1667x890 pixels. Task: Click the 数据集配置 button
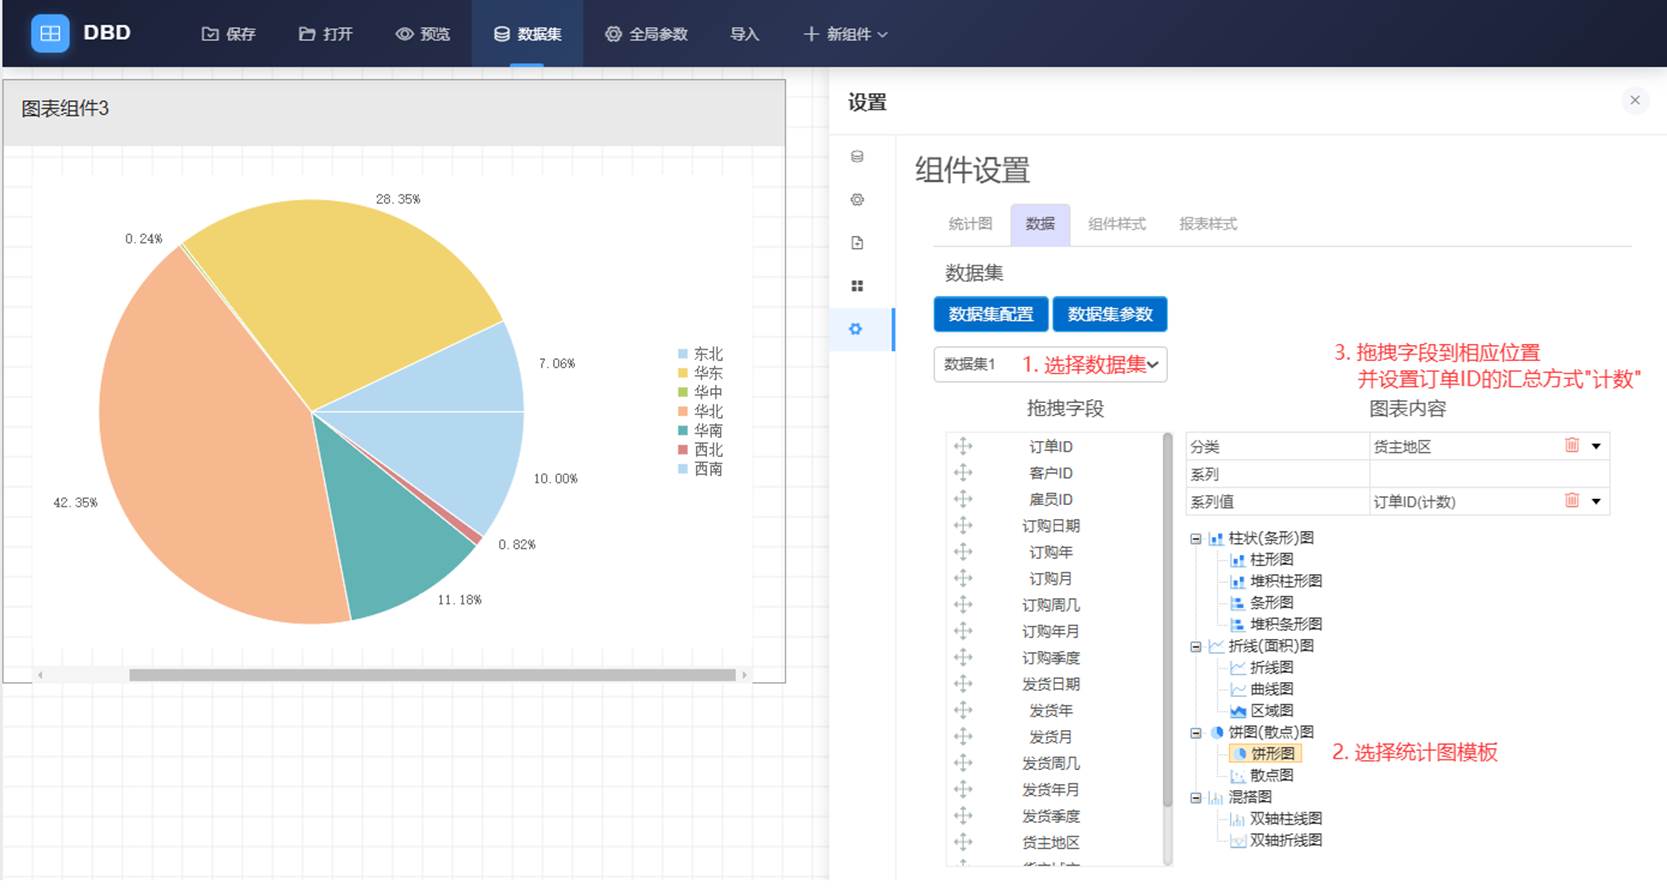click(x=991, y=314)
